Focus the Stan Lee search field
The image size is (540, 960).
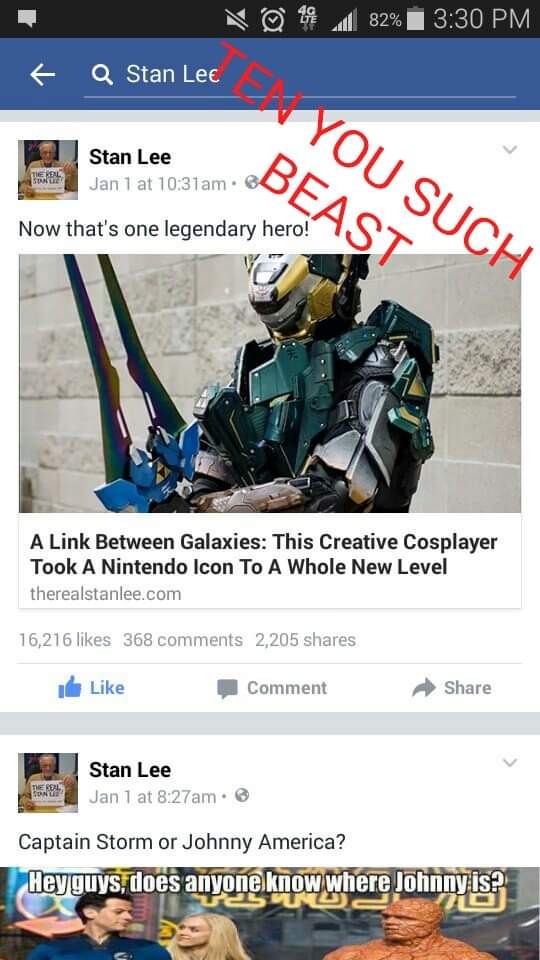[x=300, y=75]
